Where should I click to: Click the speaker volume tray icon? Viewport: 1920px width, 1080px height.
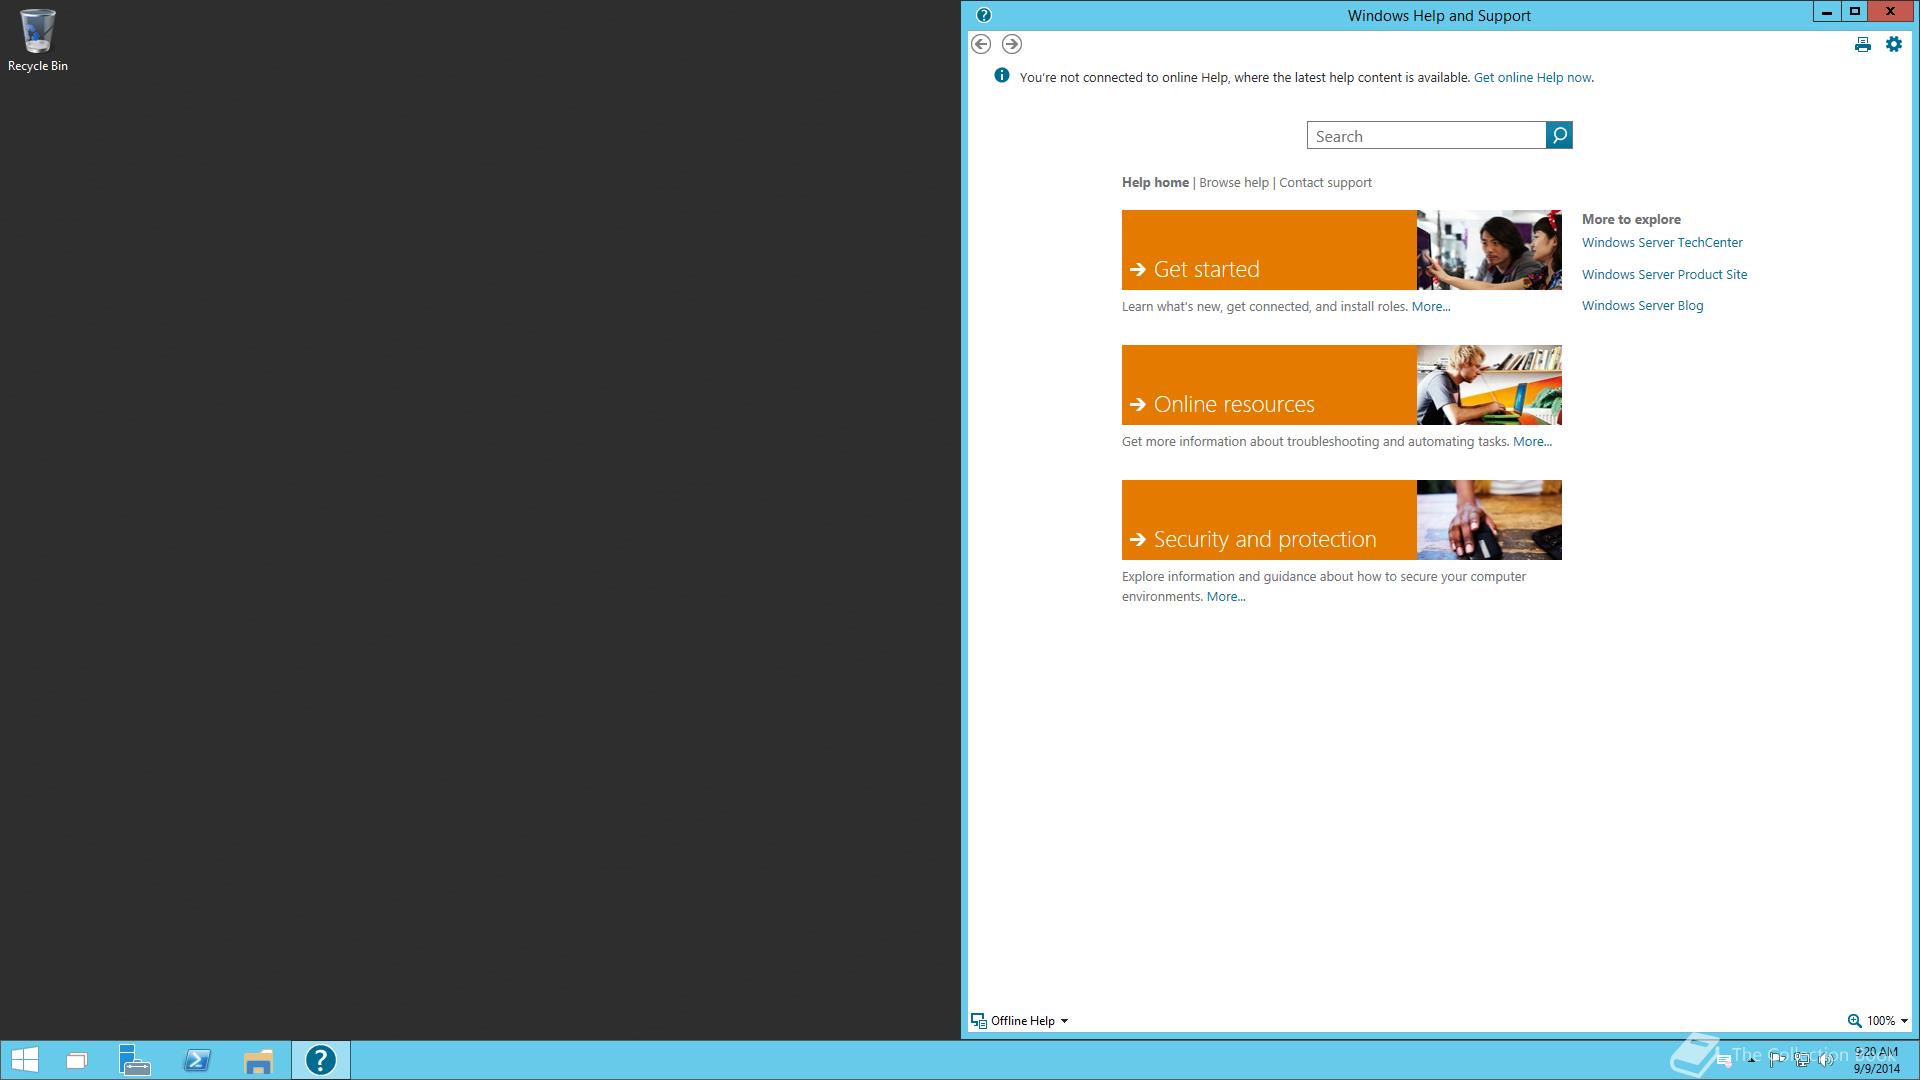click(x=1826, y=1060)
